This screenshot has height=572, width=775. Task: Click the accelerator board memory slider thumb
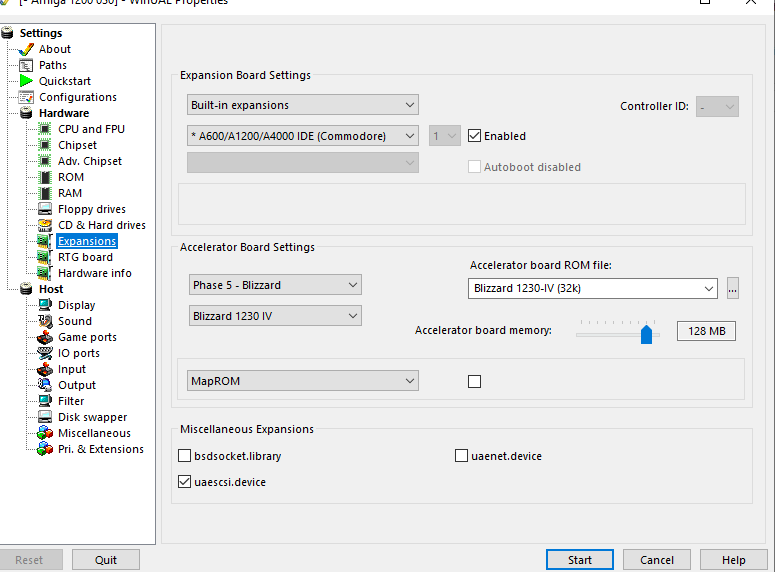point(646,335)
